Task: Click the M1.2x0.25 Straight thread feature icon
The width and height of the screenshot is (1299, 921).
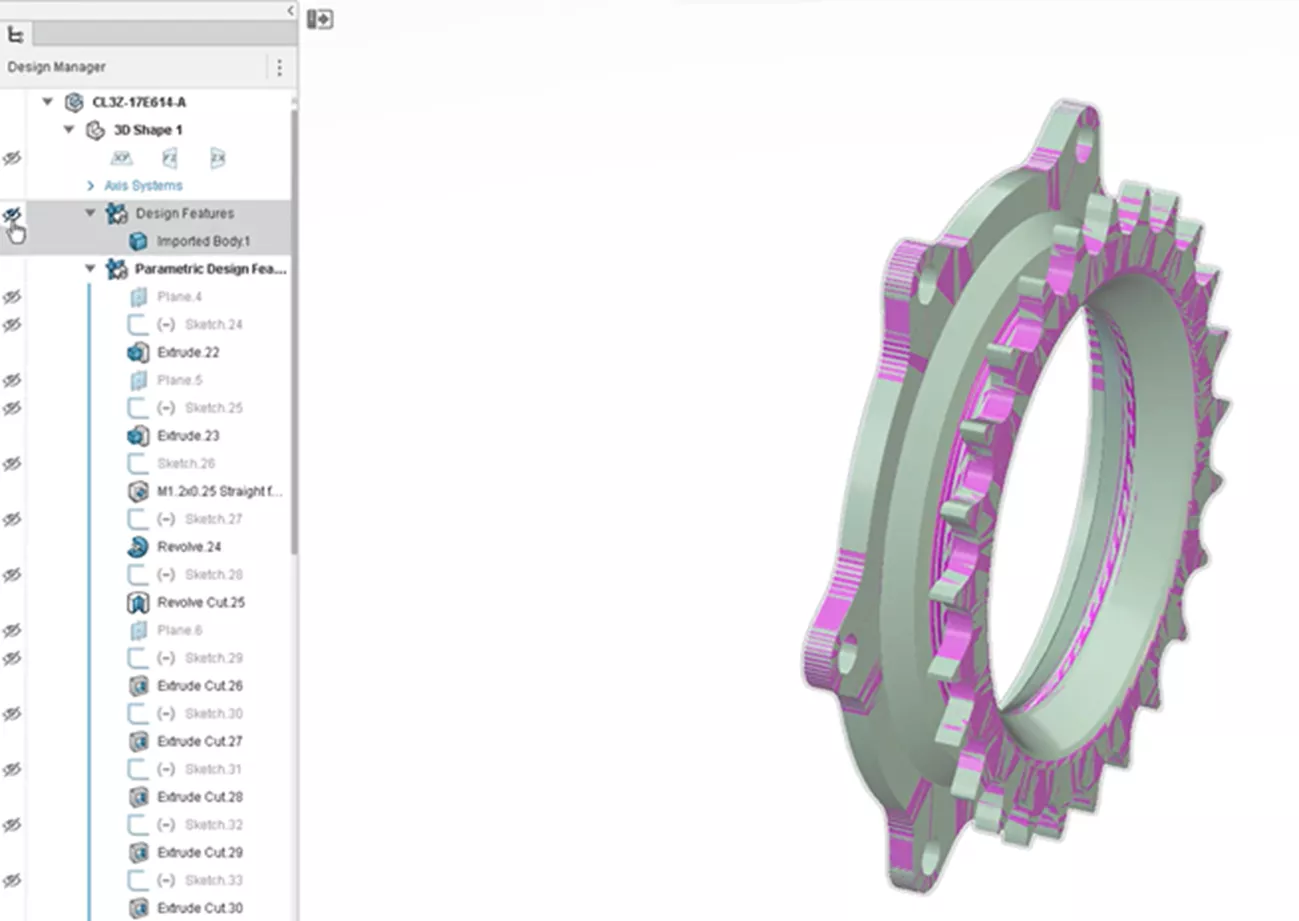Action: click(137, 491)
